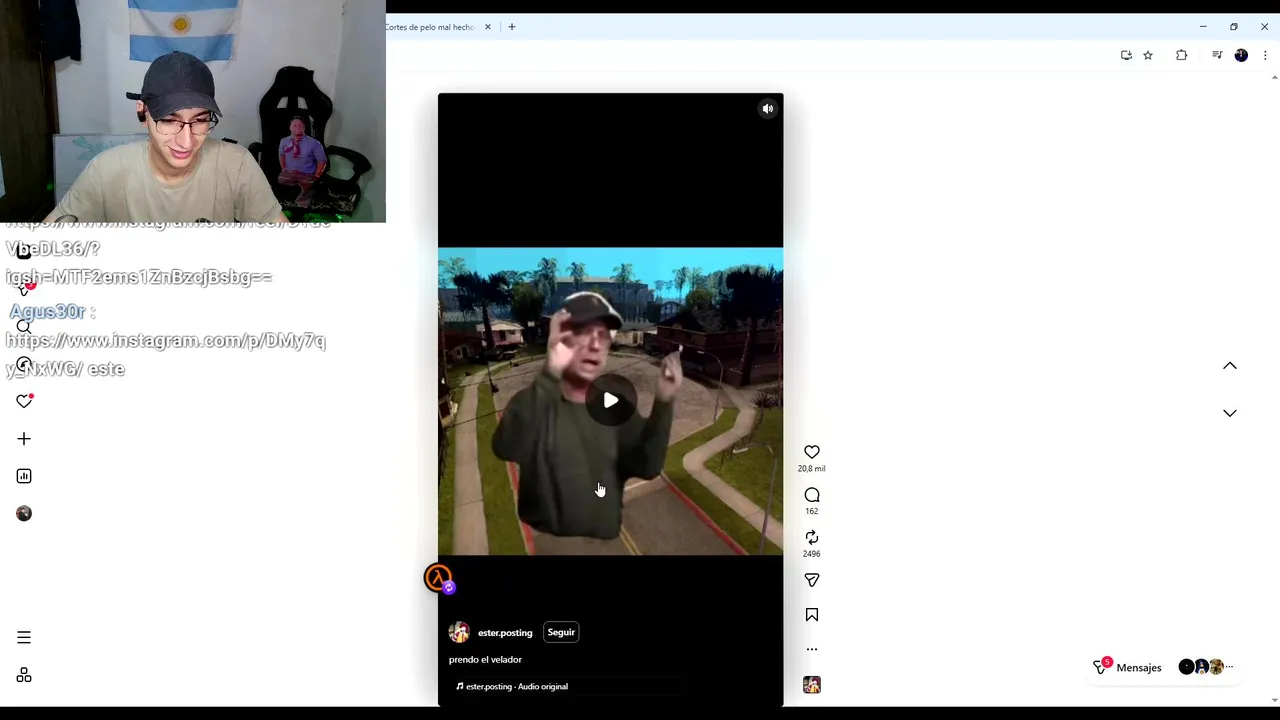This screenshot has height=720, width=1280.
Task: Open the browser media controls icon
Action: click(x=1217, y=55)
